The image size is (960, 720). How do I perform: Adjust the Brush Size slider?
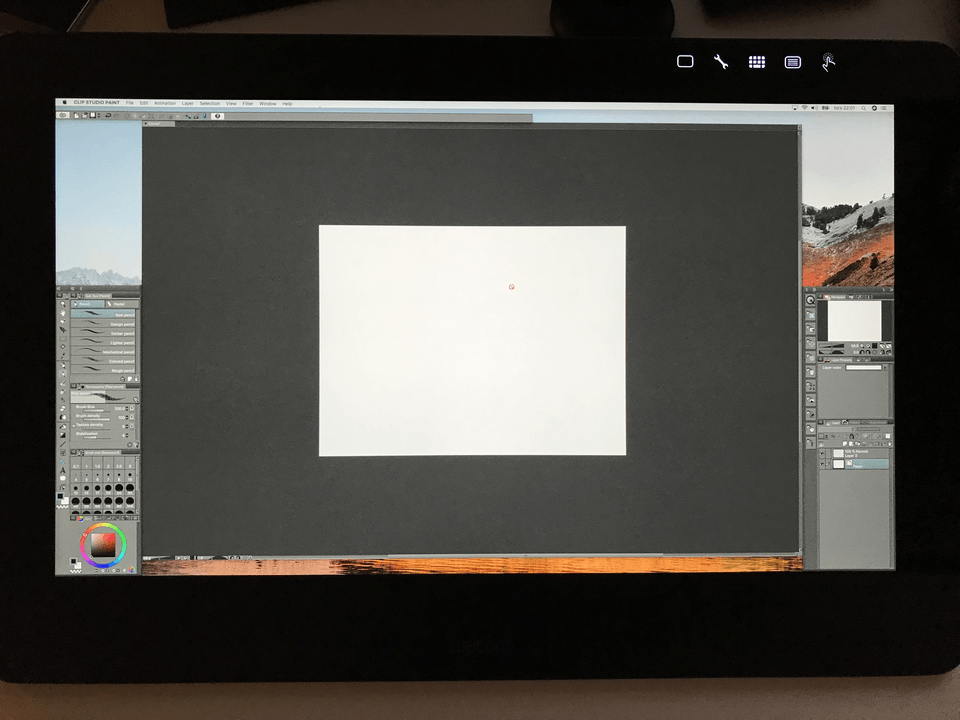point(95,410)
